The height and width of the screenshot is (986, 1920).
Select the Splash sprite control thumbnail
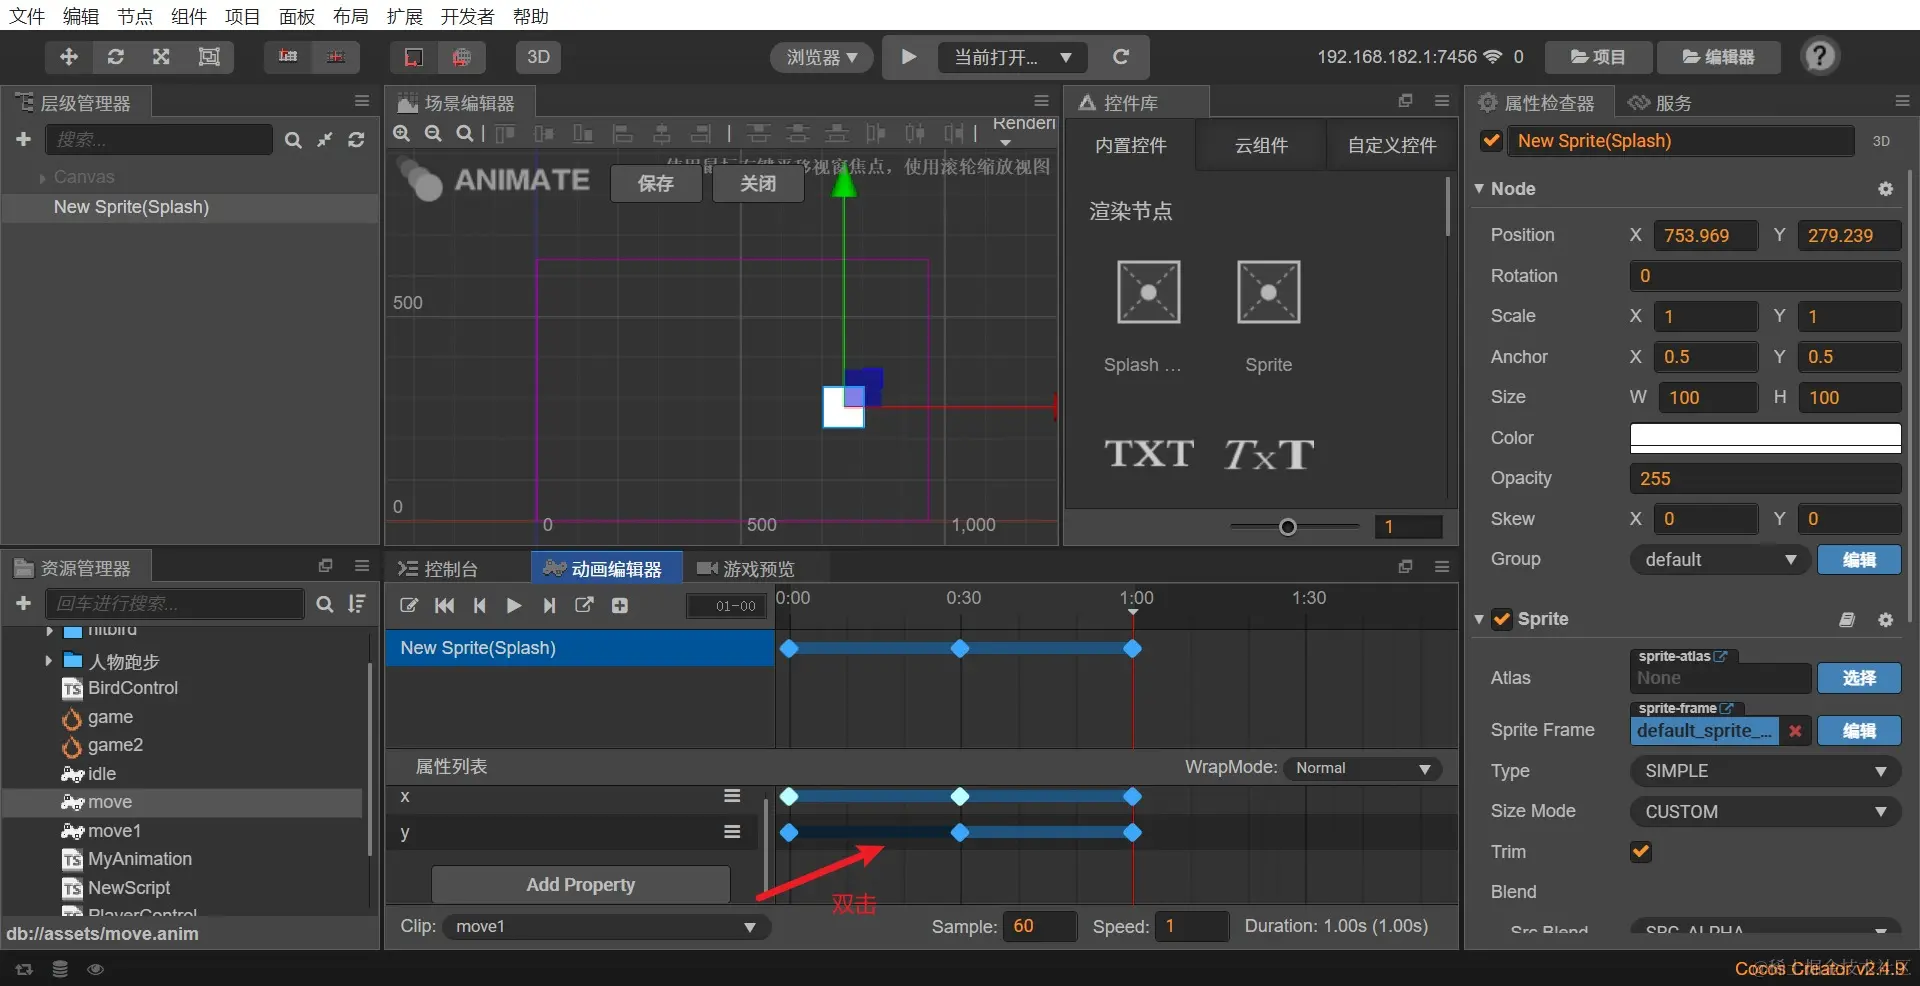(1148, 292)
